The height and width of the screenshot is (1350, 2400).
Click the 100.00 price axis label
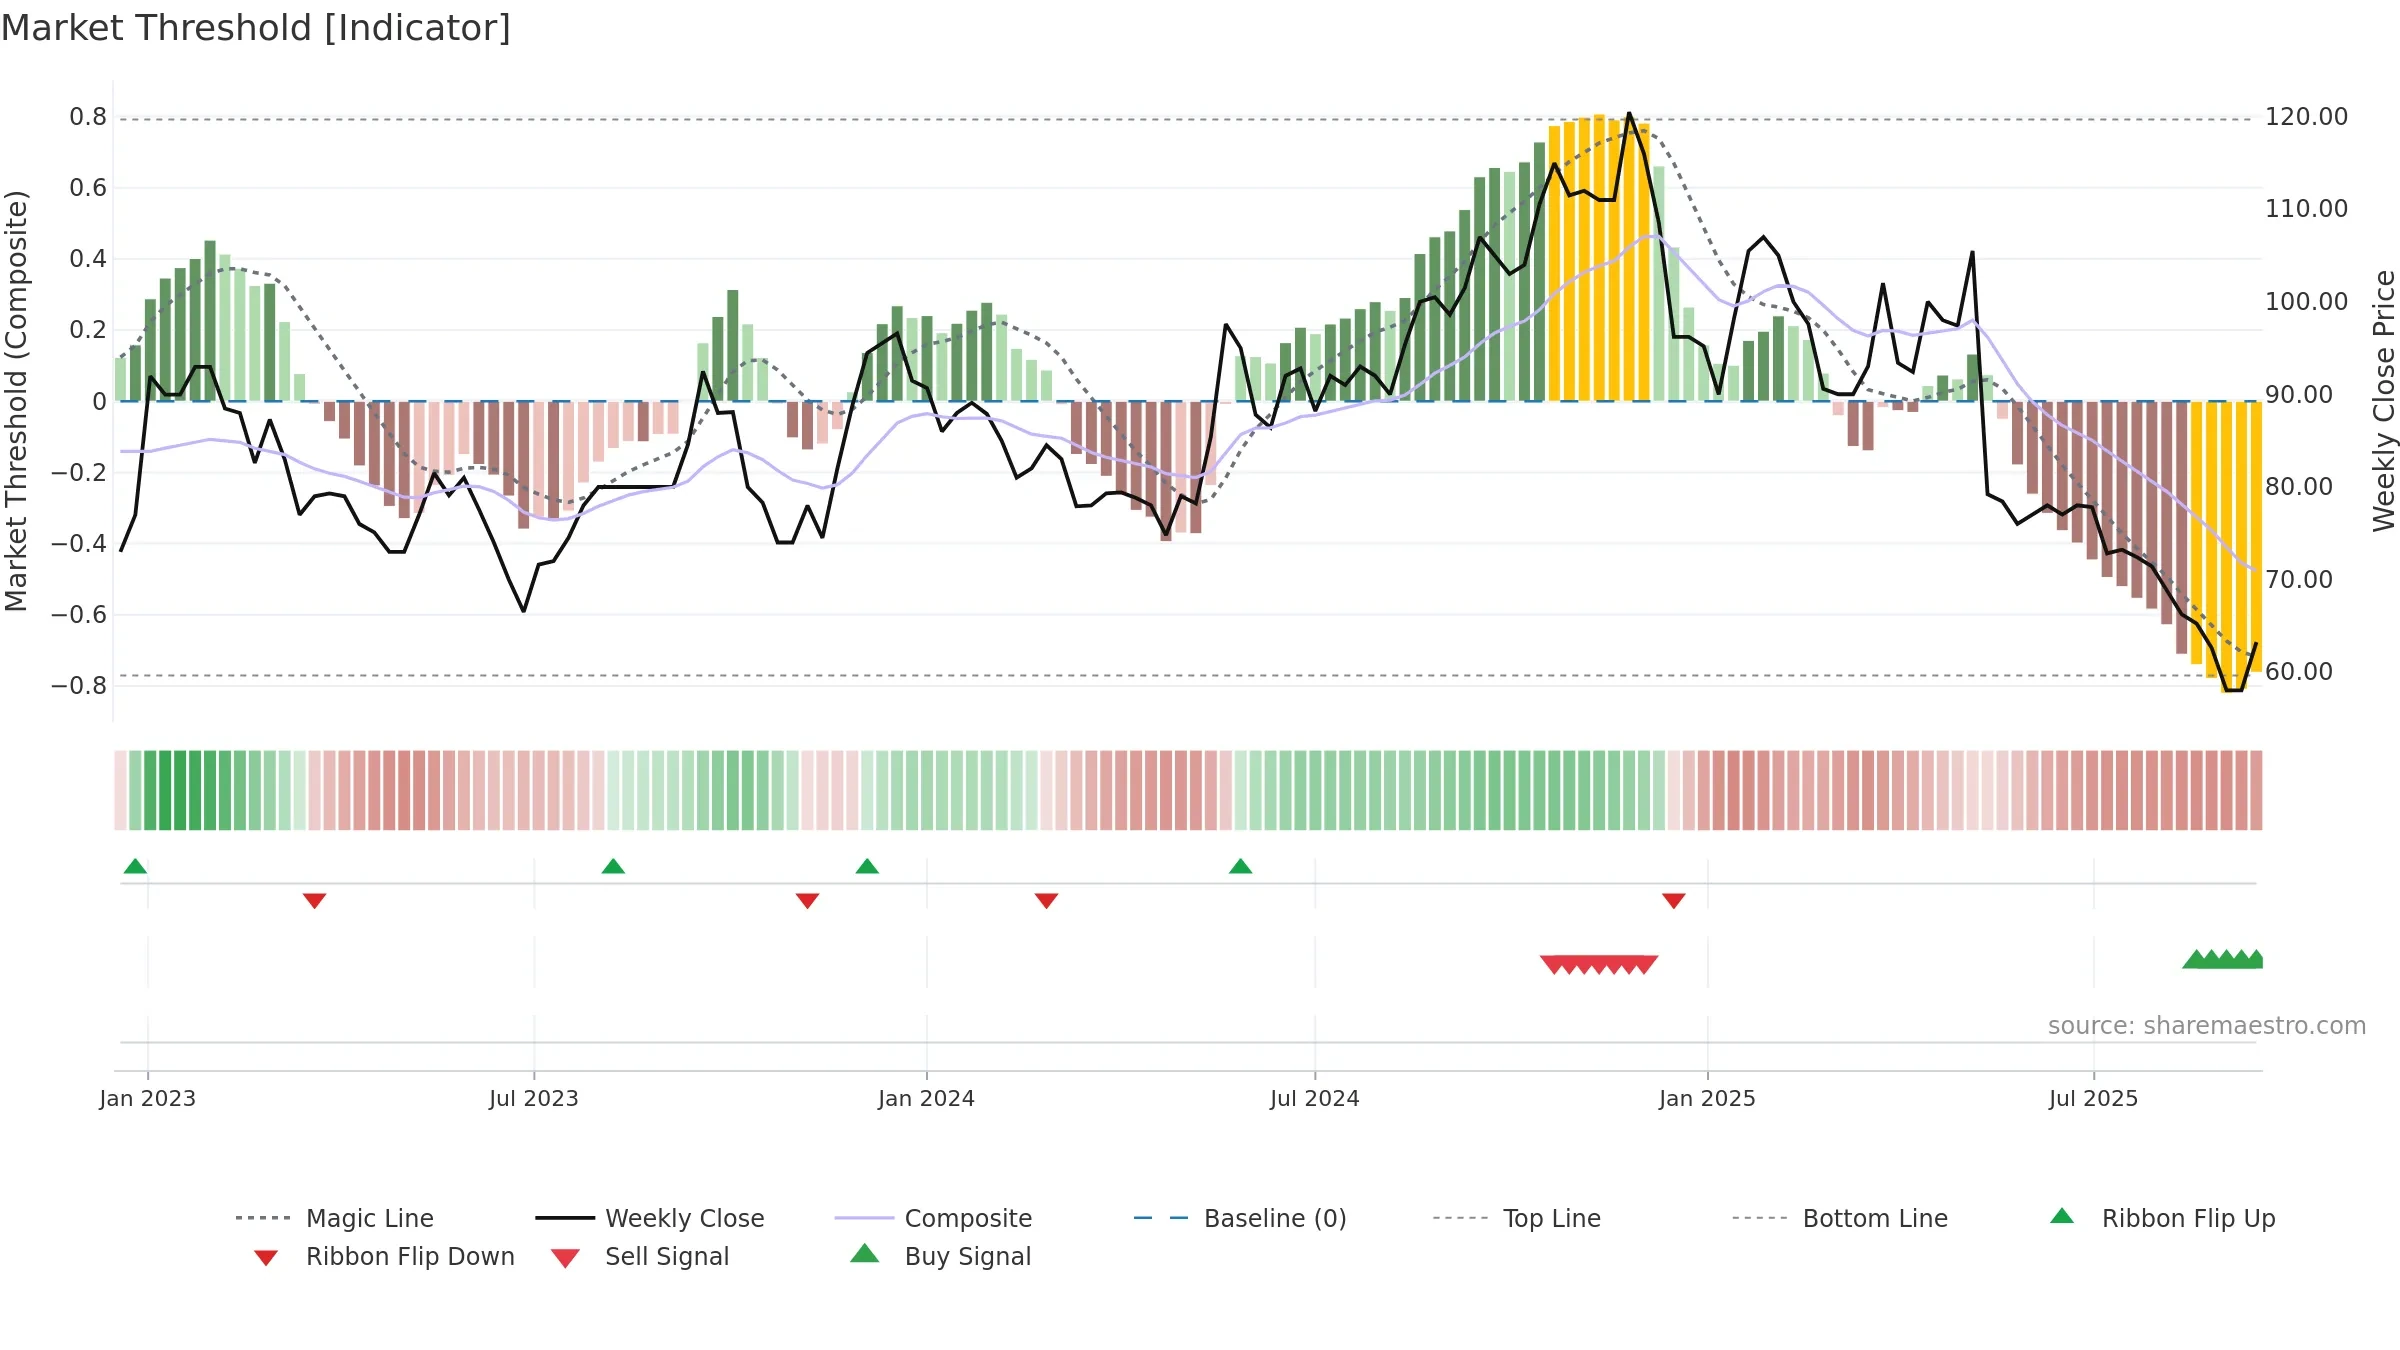[x=2307, y=302]
